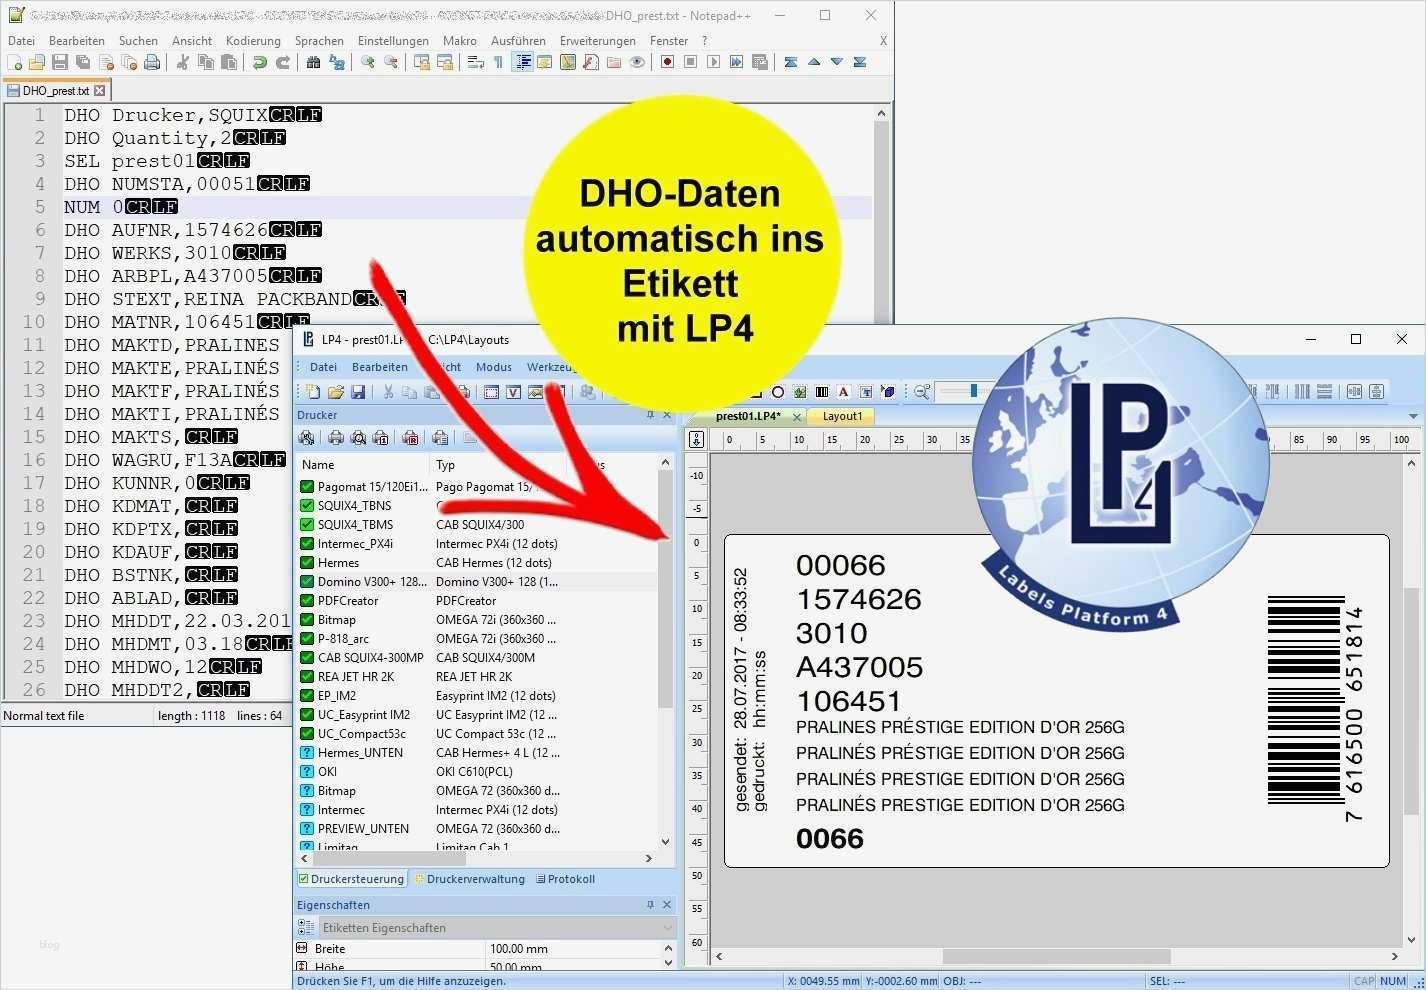
Task: Toggle the Show all characters pilcrow icon
Action: point(499,62)
